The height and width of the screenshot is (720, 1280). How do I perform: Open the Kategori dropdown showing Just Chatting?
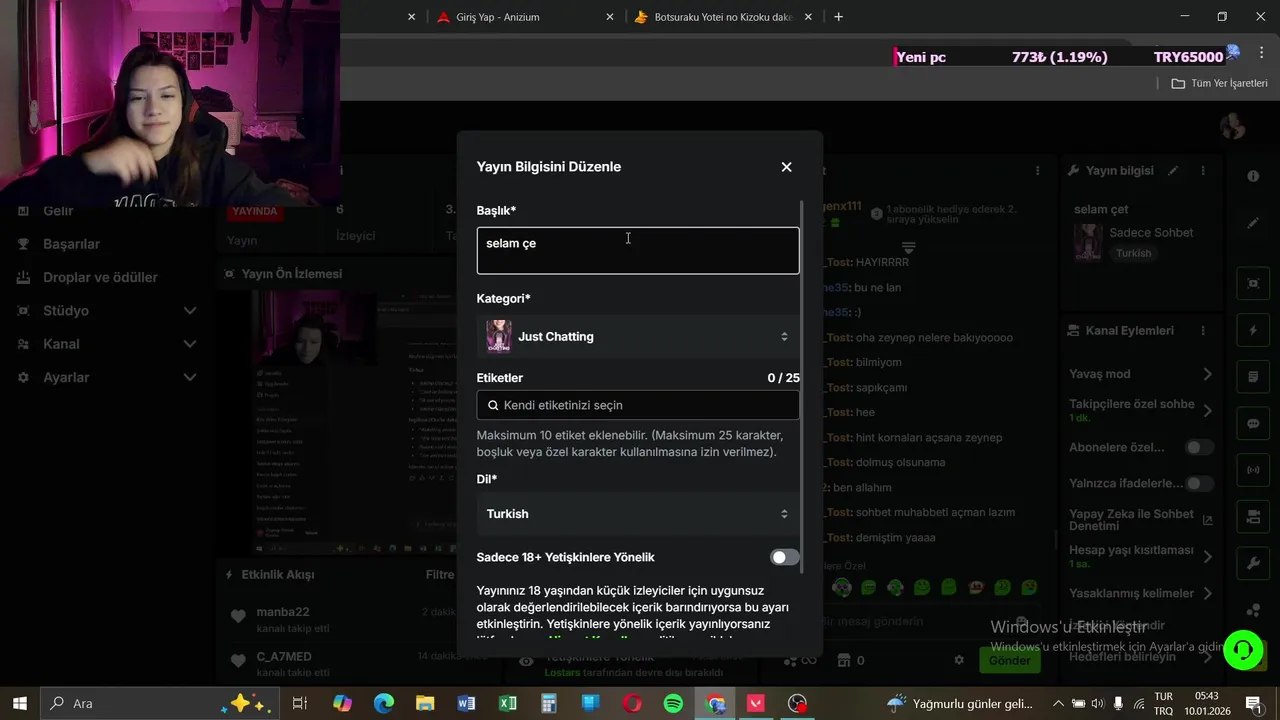[x=638, y=337]
